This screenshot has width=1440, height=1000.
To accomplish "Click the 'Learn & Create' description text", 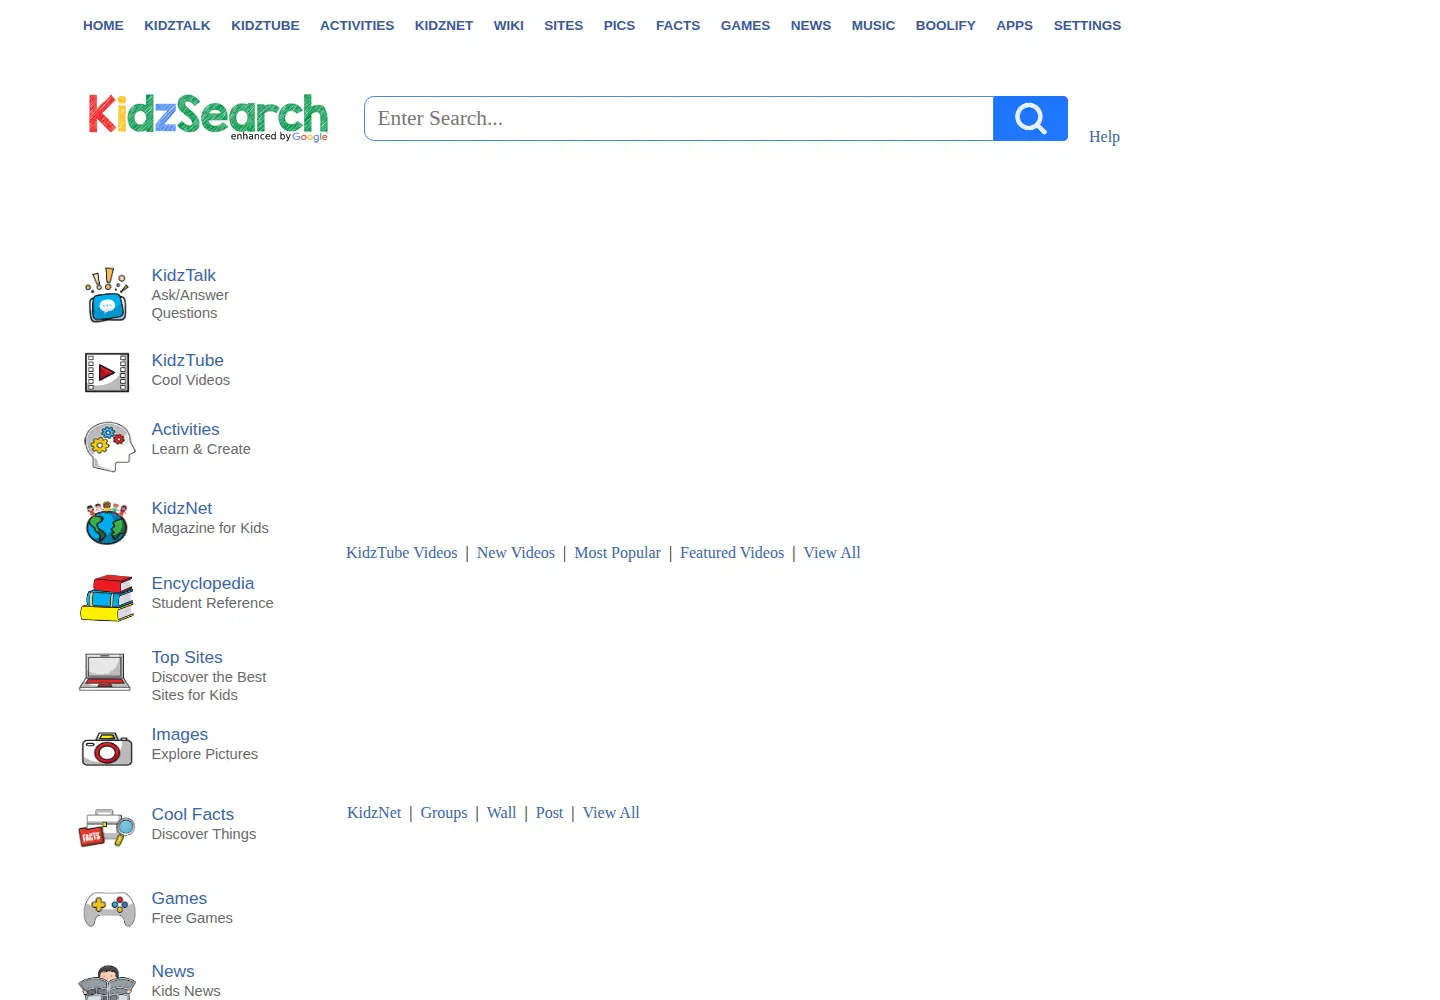I will coord(201,449).
